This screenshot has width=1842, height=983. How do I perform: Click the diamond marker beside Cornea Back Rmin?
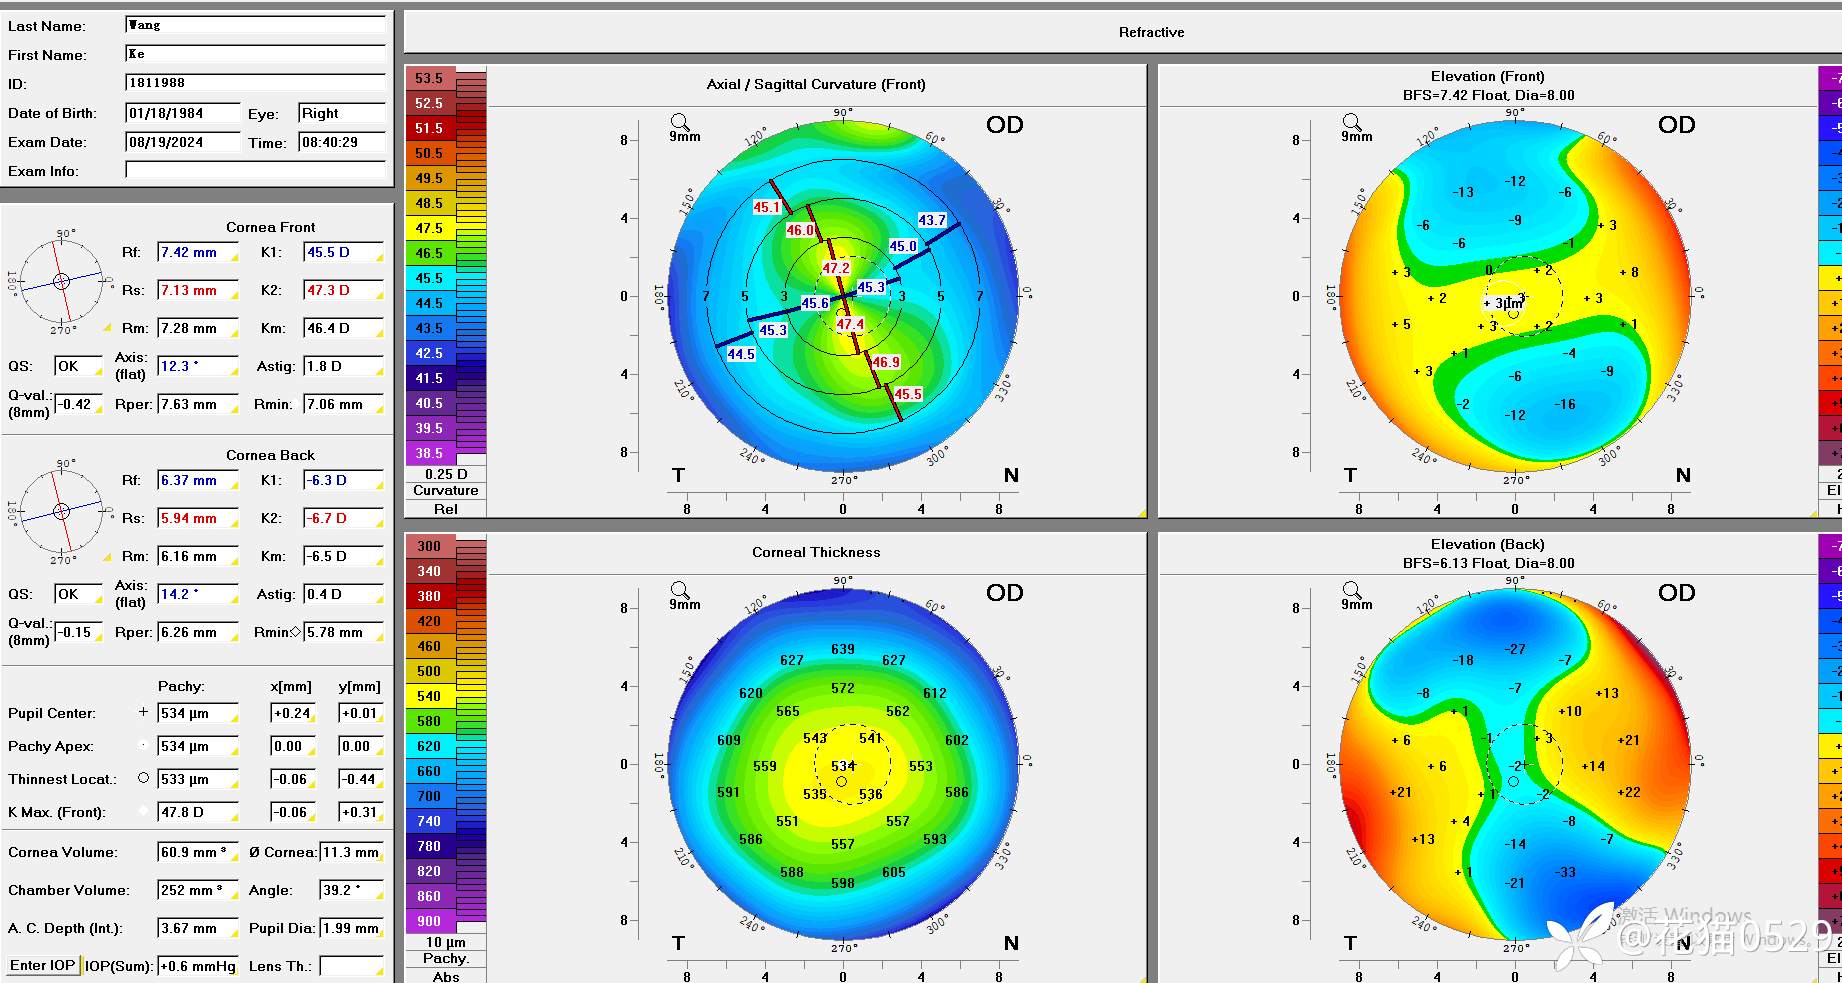pos(296,632)
